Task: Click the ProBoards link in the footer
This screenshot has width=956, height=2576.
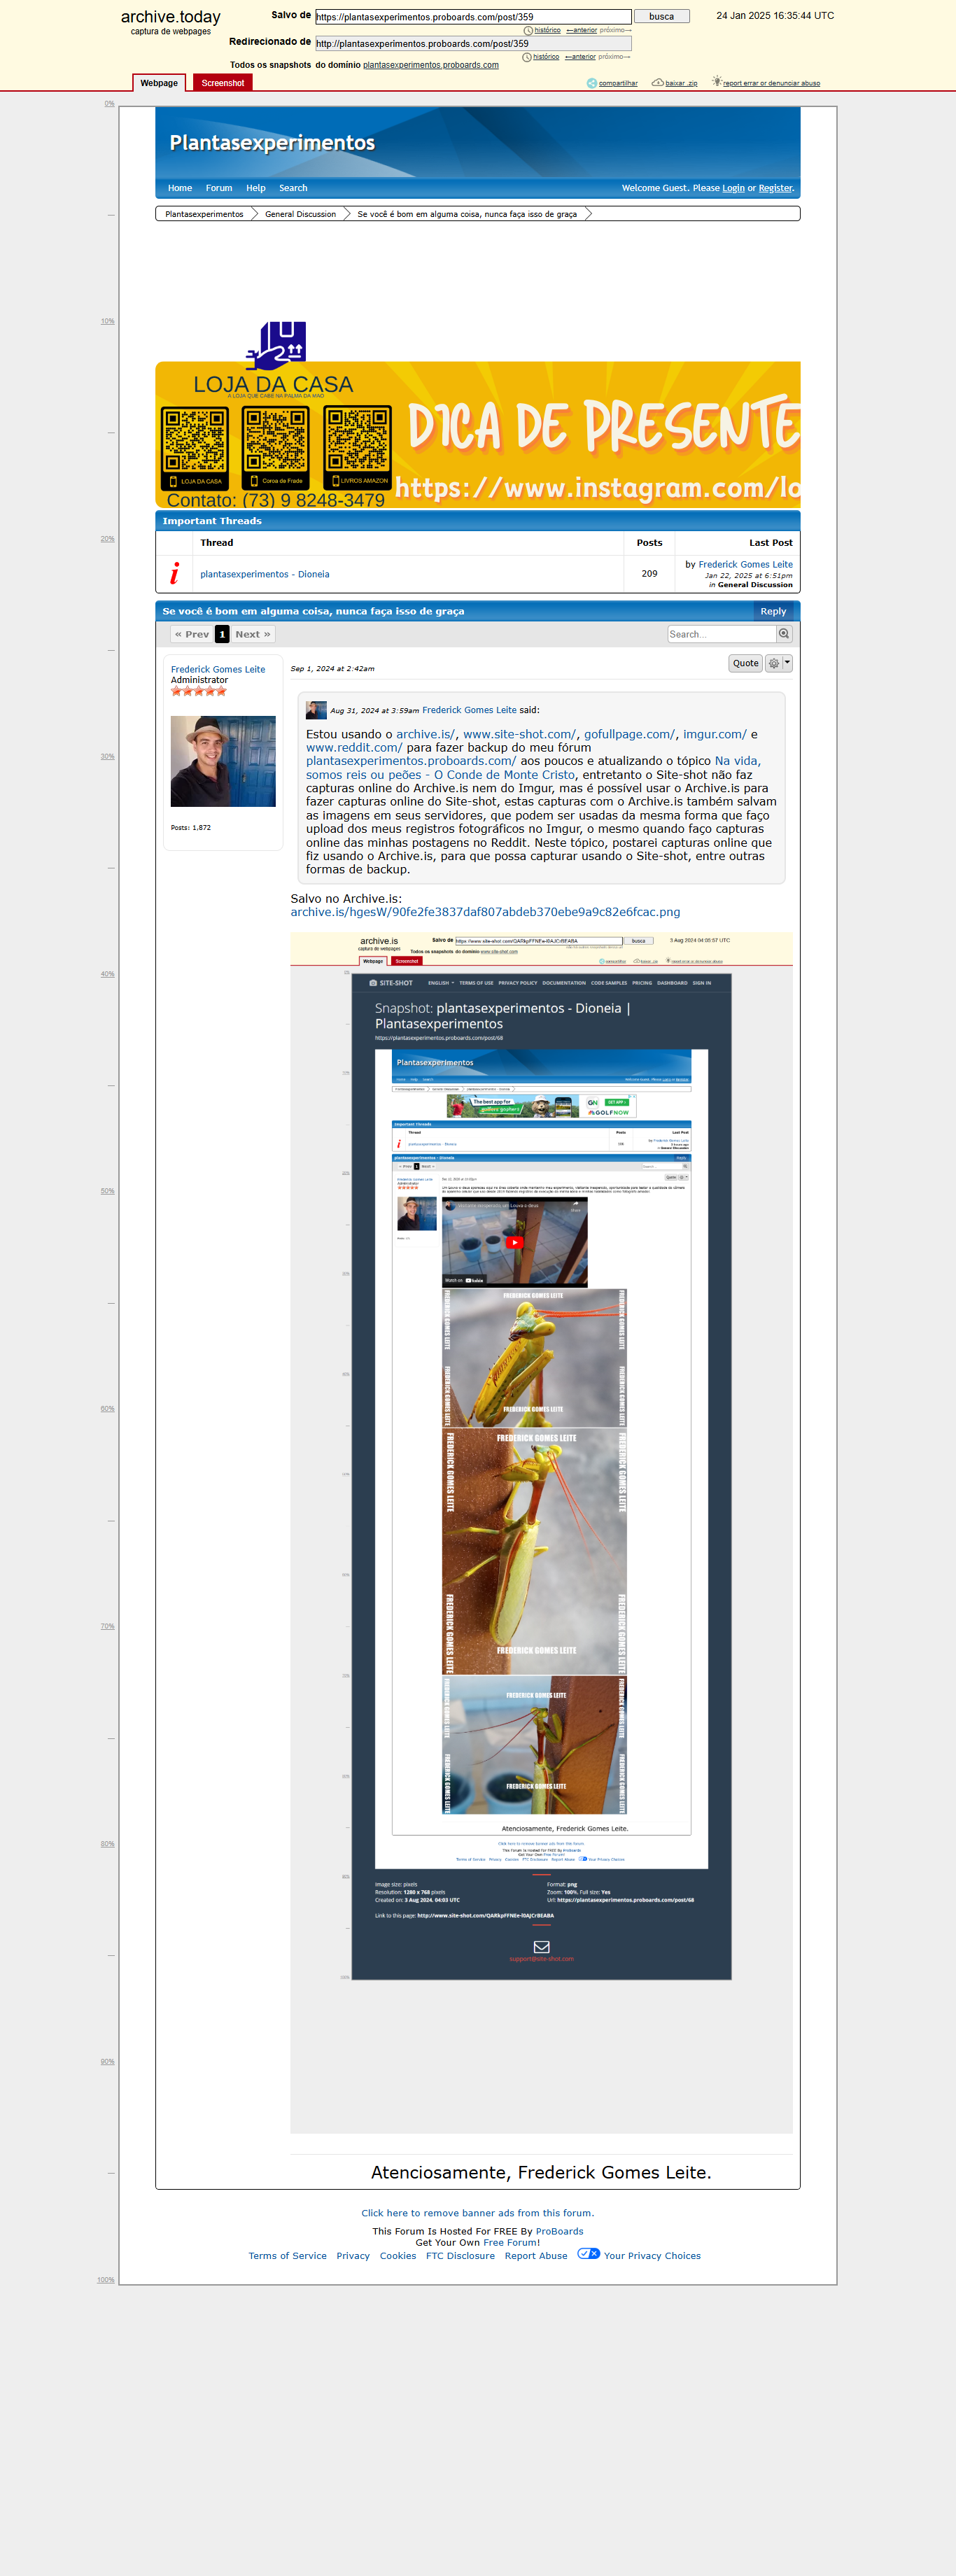Action: [559, 2231]
